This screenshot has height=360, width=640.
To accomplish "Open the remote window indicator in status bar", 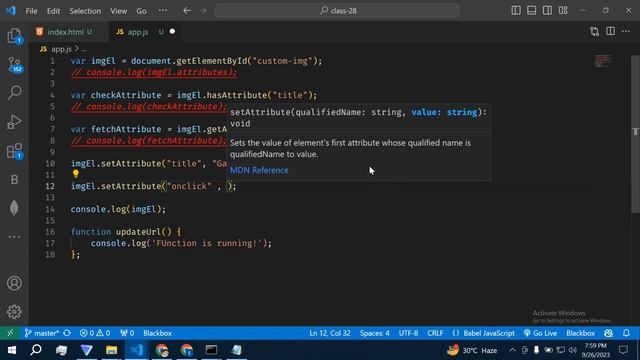I will pyautogui.click(x=10, y=333).
